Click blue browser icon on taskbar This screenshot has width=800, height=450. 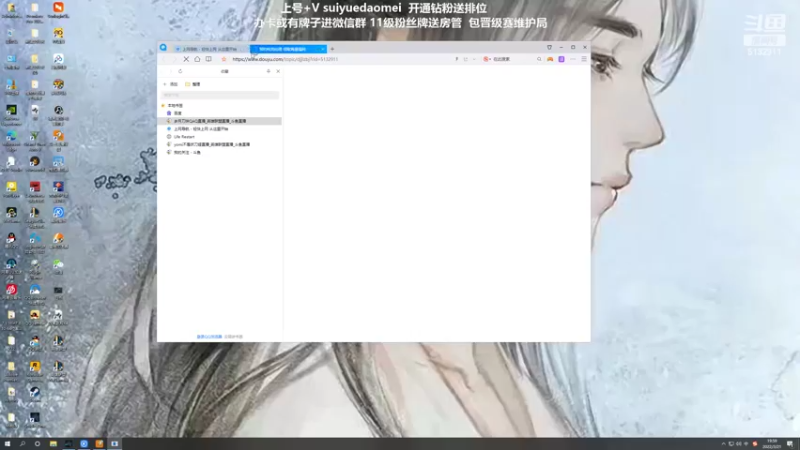point(84,444)
